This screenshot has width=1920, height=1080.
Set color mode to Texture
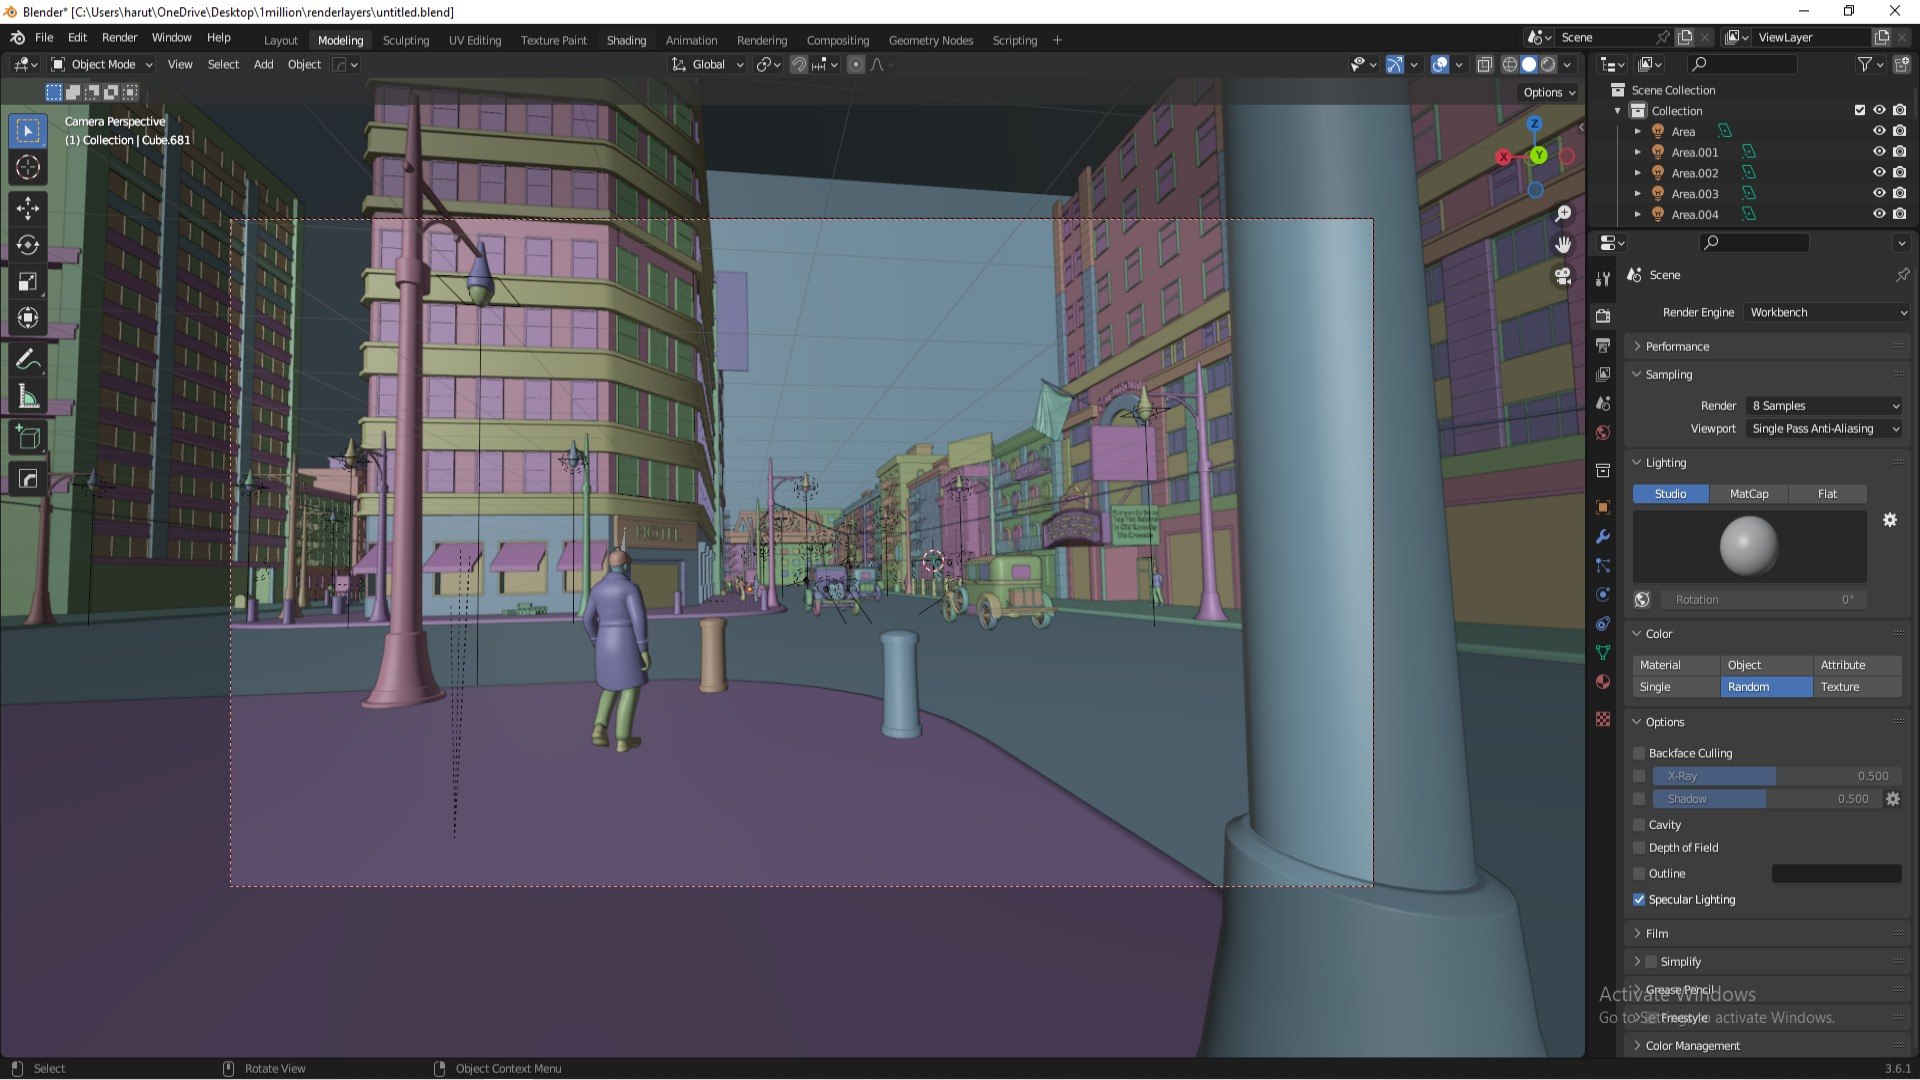click(x=1857, y=687)
